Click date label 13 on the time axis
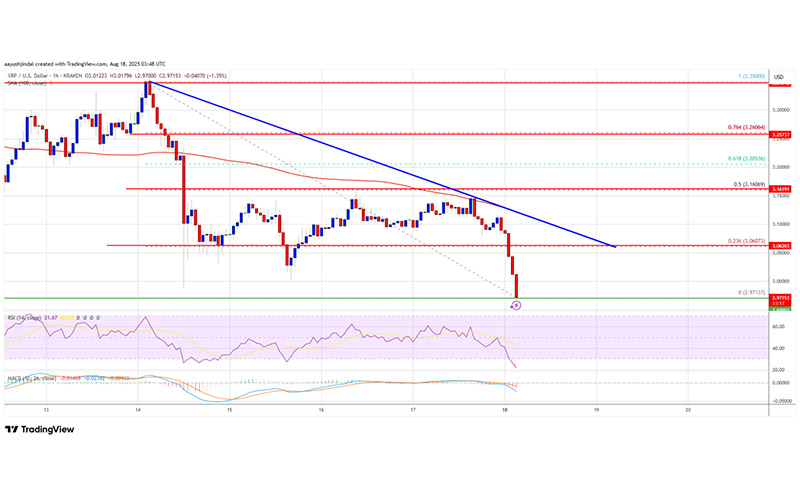 coord(46,410)
